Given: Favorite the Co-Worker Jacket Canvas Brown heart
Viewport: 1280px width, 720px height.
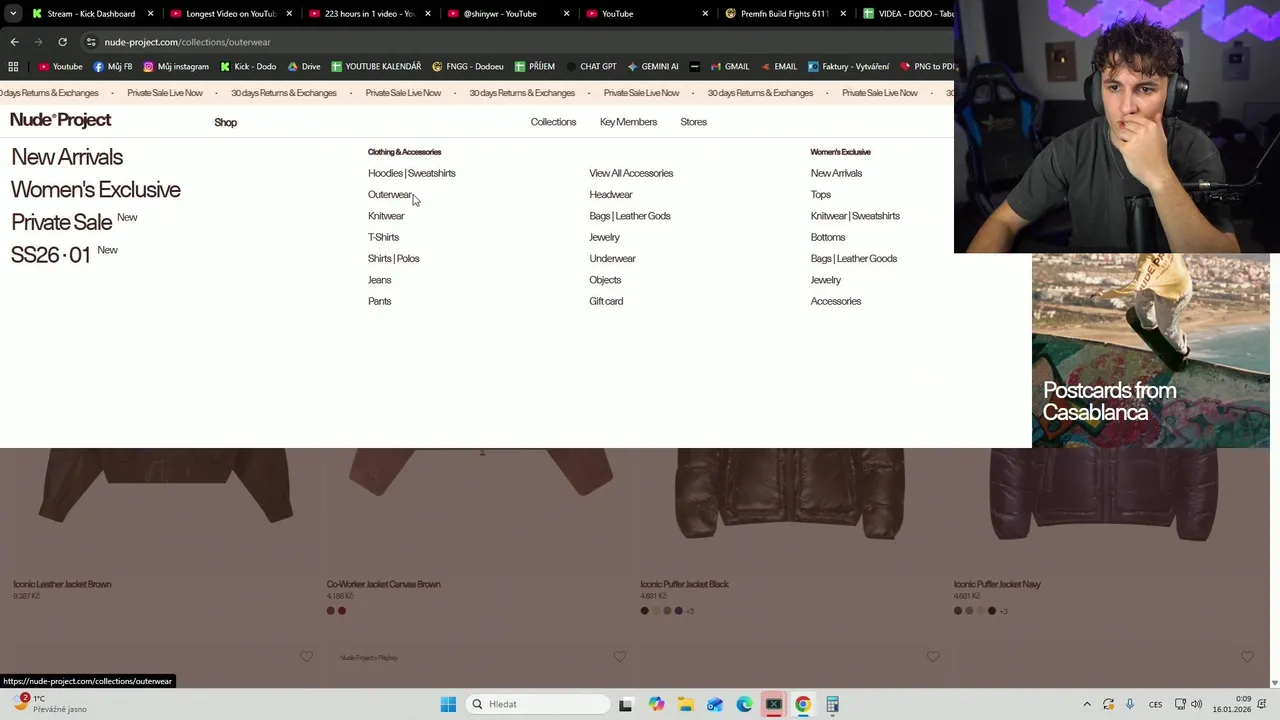Looking at the screenshot, I should (620, 657).
